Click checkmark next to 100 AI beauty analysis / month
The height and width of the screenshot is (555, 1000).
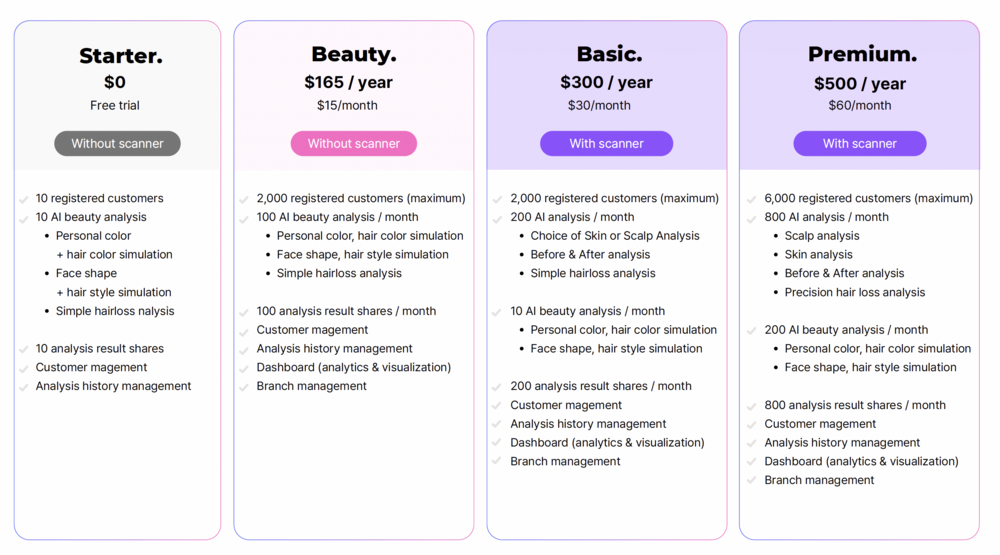coord(244,218)
